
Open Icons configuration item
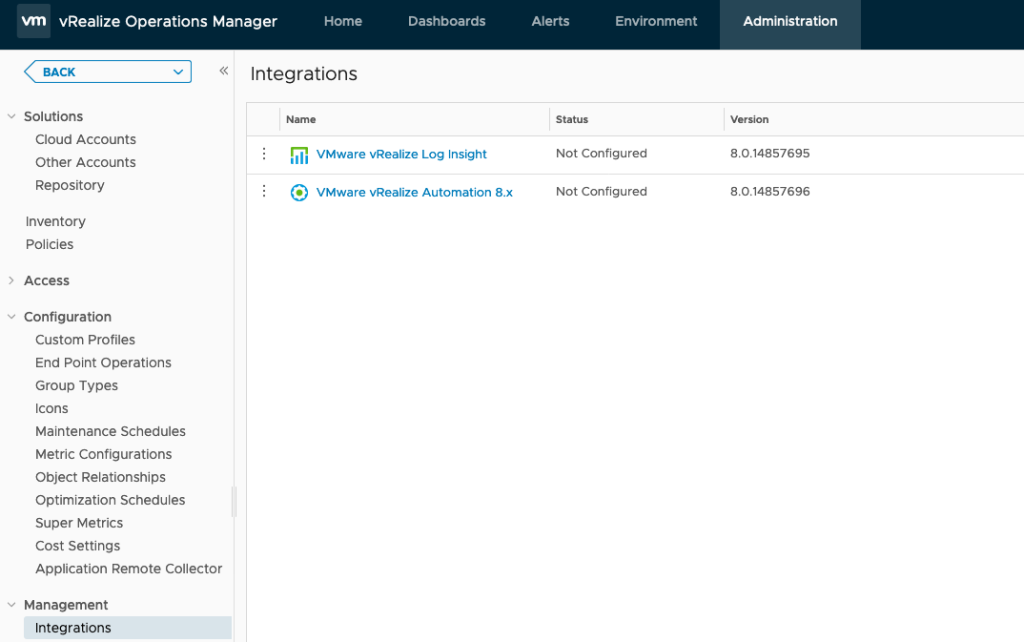[x=52, y=408]
